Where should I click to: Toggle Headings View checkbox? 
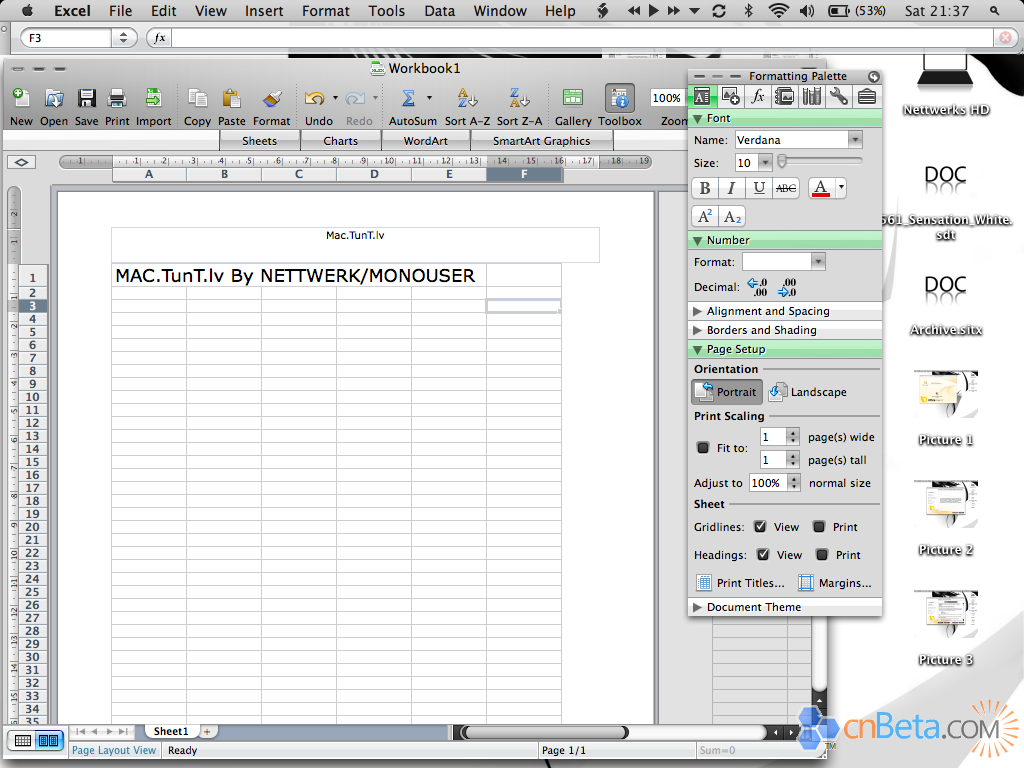coord(763,554)
